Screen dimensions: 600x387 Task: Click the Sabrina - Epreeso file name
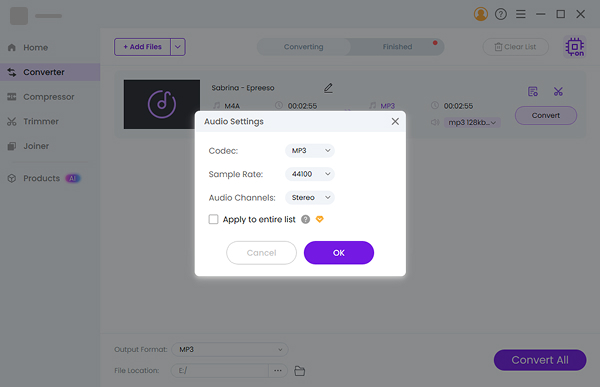pyautogui.click(x=243, y=88)
